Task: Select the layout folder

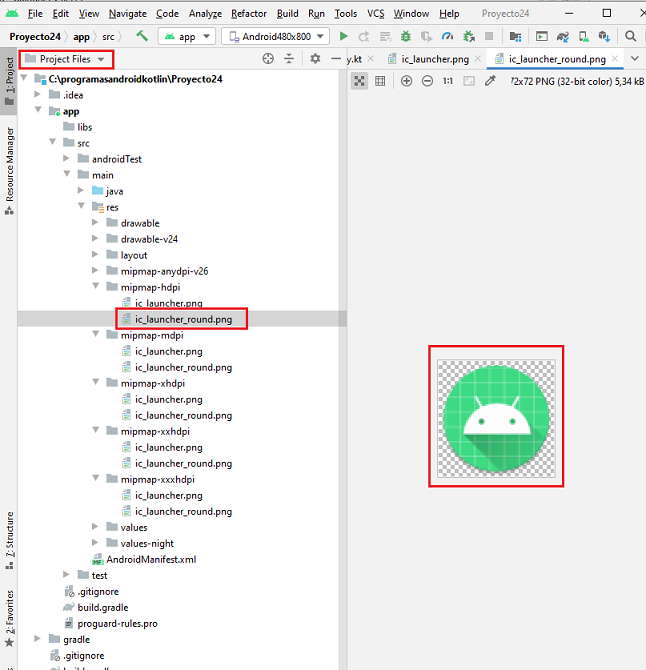Action: point(134,255)
